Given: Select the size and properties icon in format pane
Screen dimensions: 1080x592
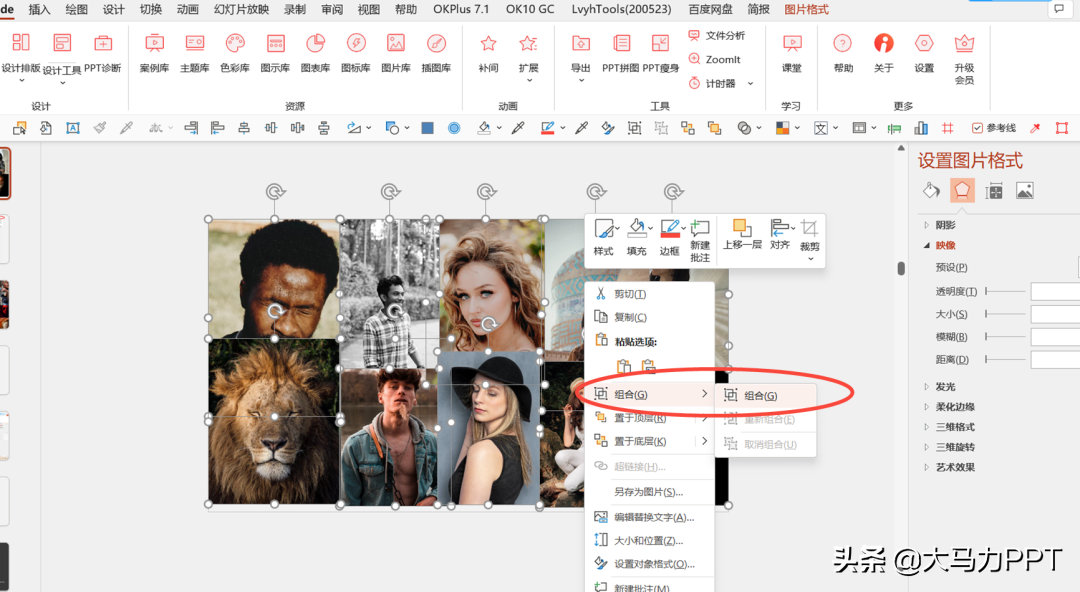Looking at the screenshot, I should pyautogui.click(x=994, y=191).
